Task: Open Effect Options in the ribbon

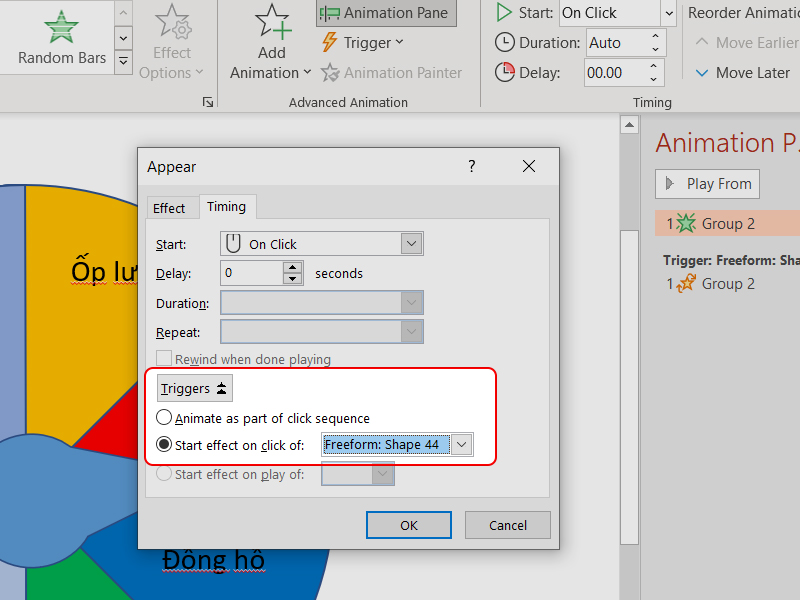Action: pyautogui.click(x=171, y=45)
